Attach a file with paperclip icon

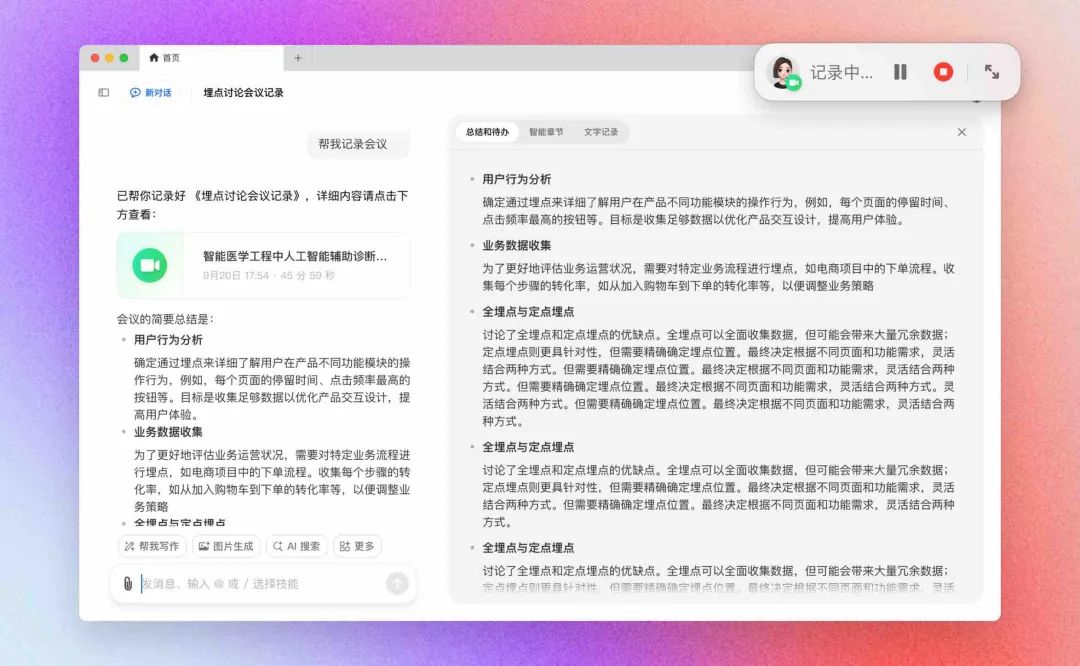(x=127, y=583)
